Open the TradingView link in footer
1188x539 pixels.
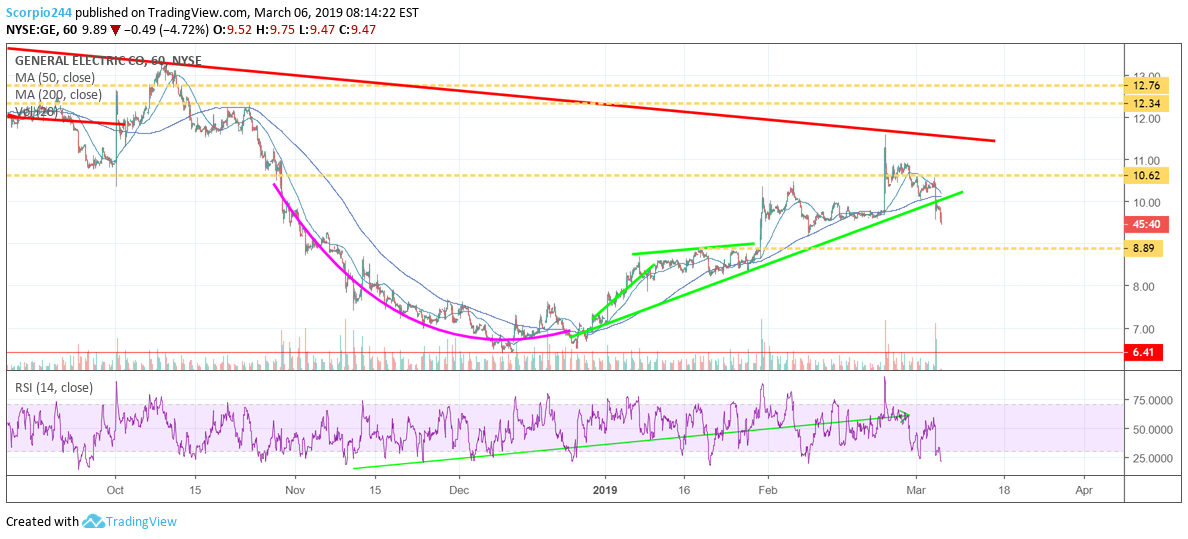tap(141, 522)
